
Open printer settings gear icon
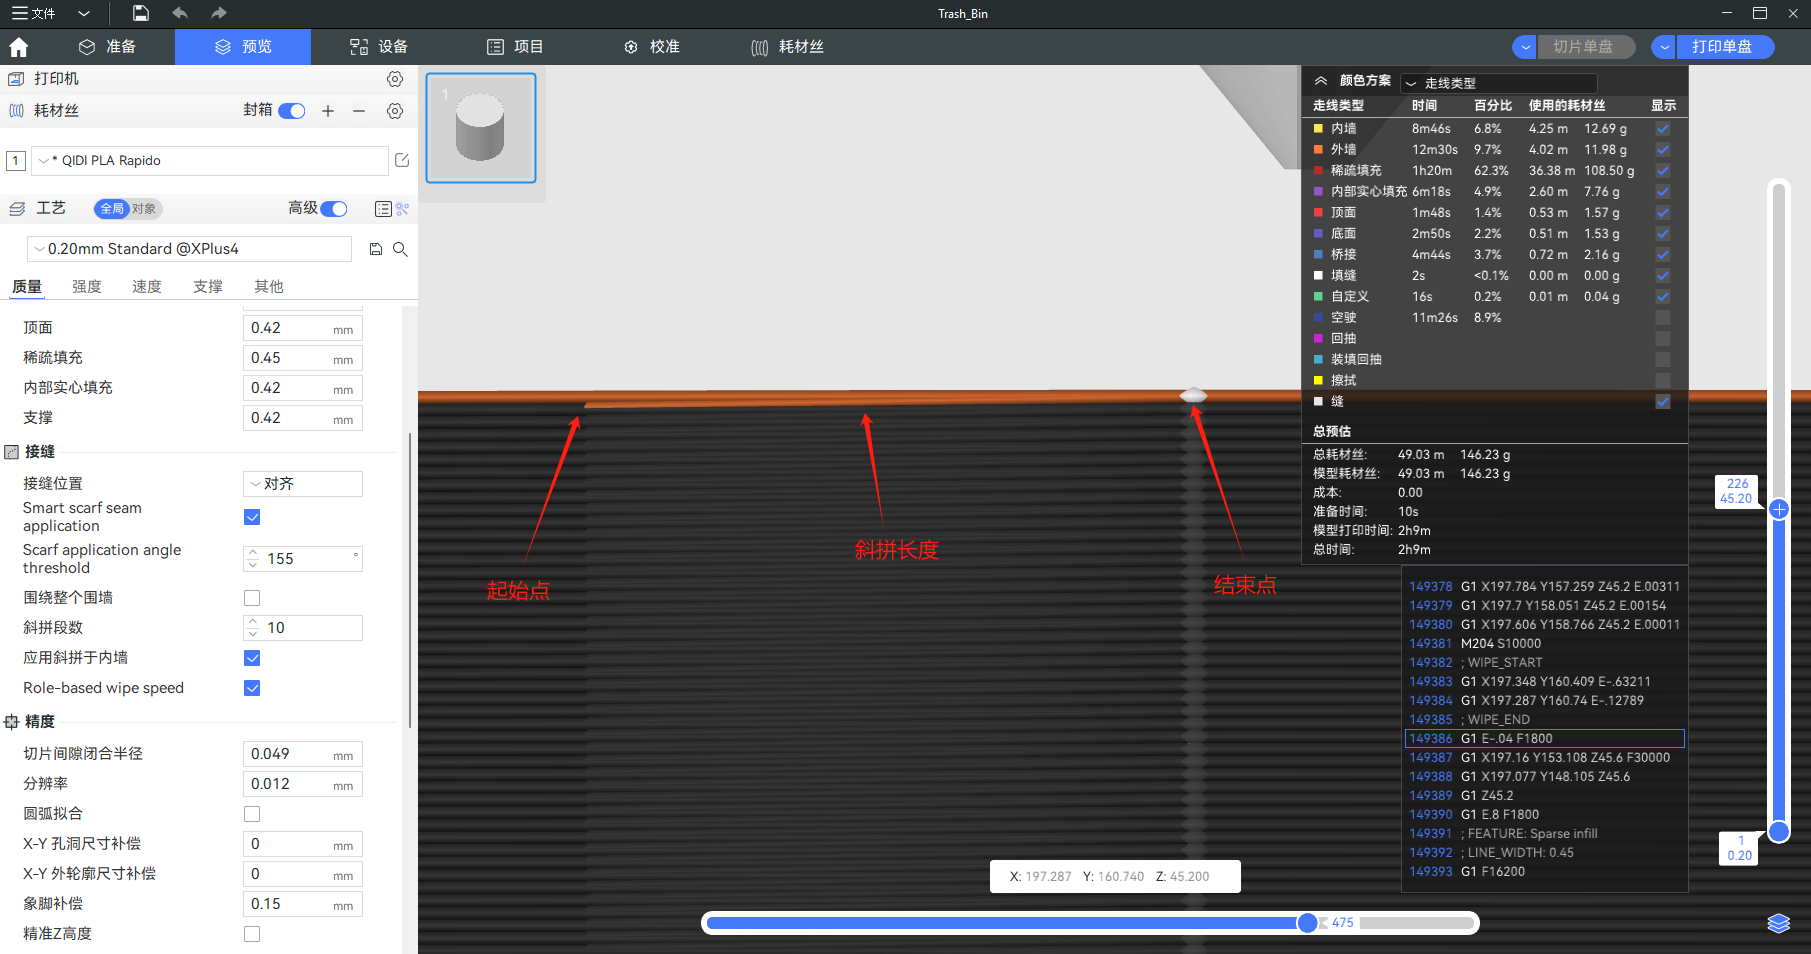(395, 79)
